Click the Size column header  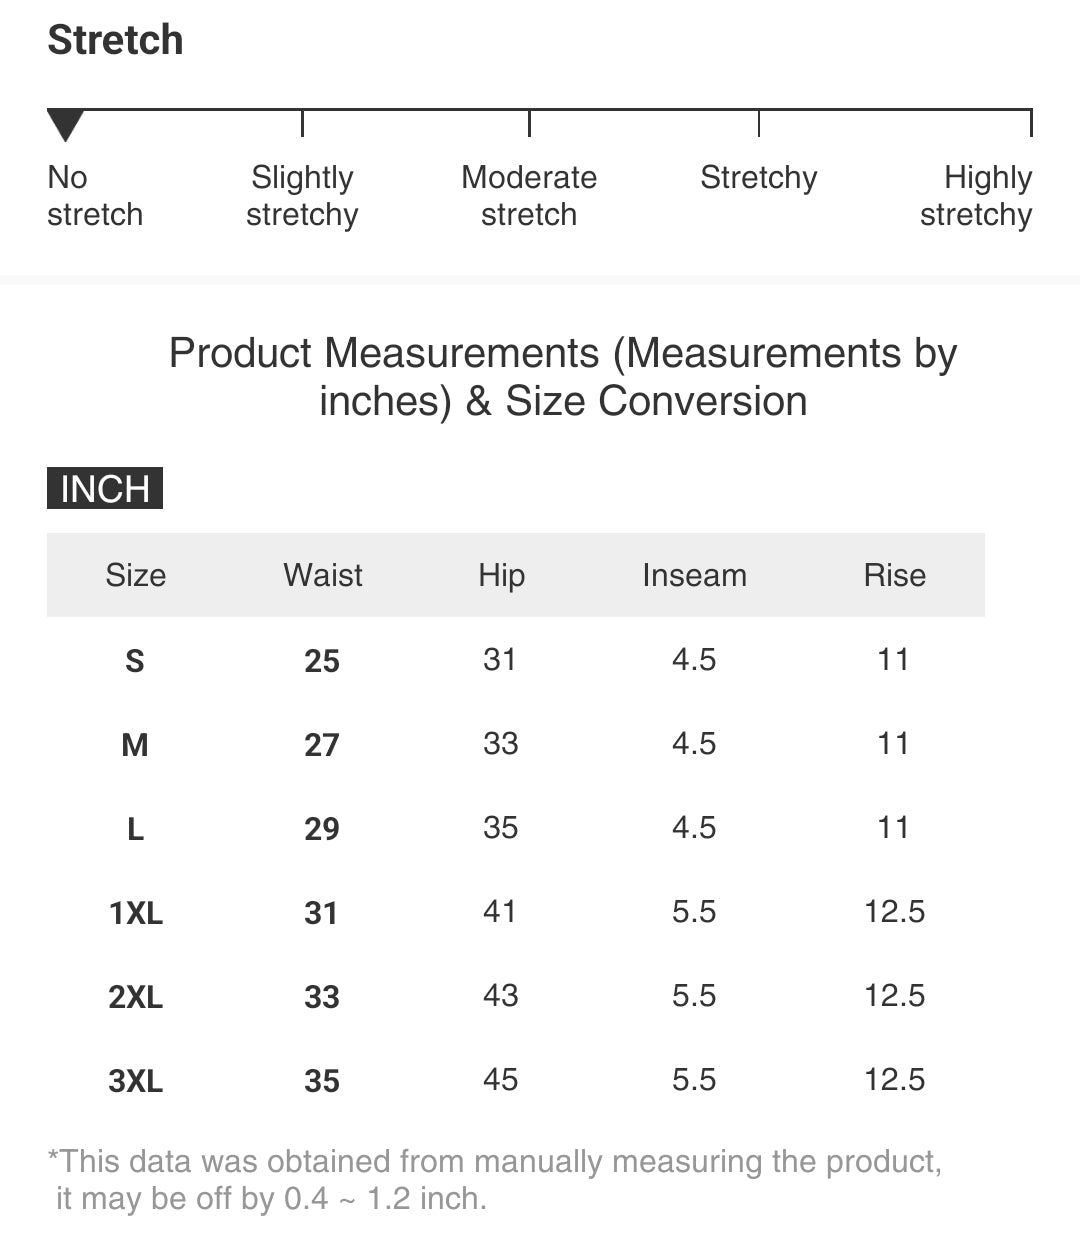coord(136,575)
